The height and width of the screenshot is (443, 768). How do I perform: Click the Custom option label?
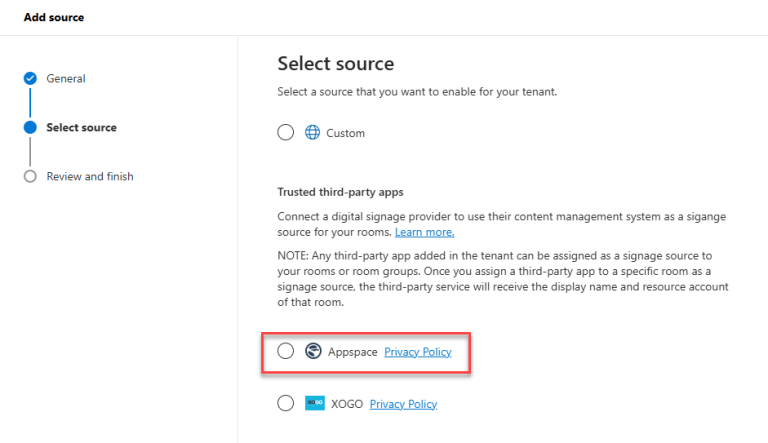click(x=346, y=133)
